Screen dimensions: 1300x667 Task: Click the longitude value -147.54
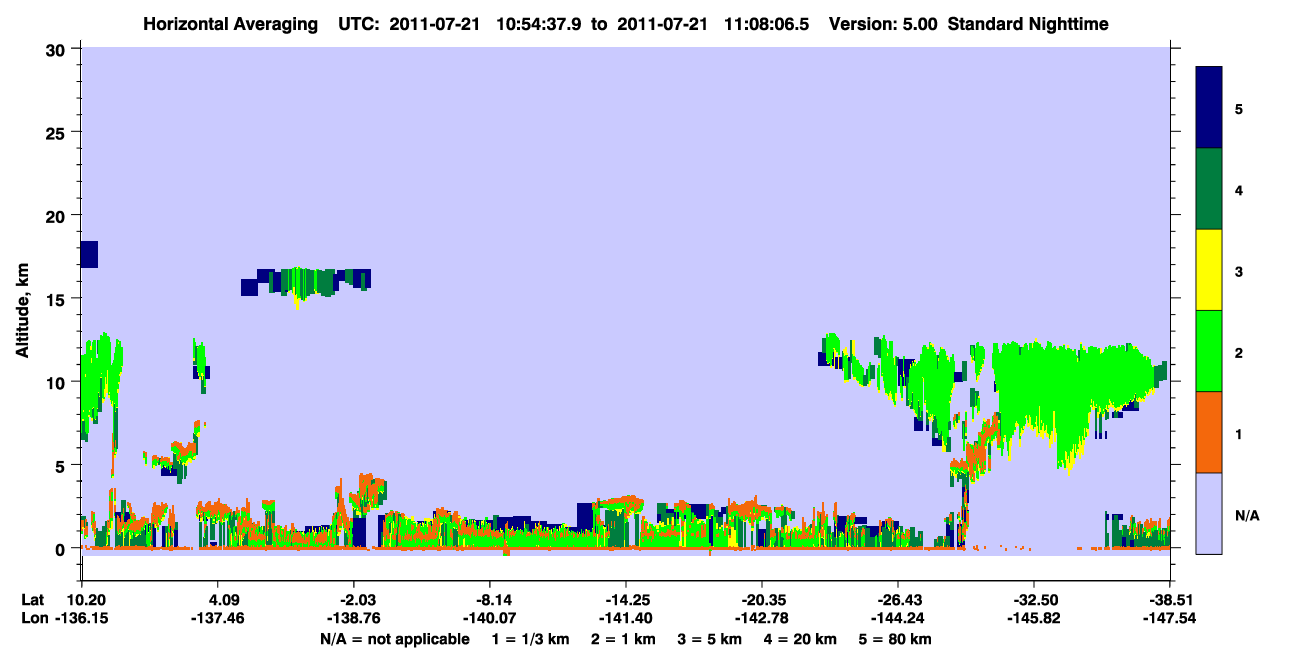point(1169,619)
